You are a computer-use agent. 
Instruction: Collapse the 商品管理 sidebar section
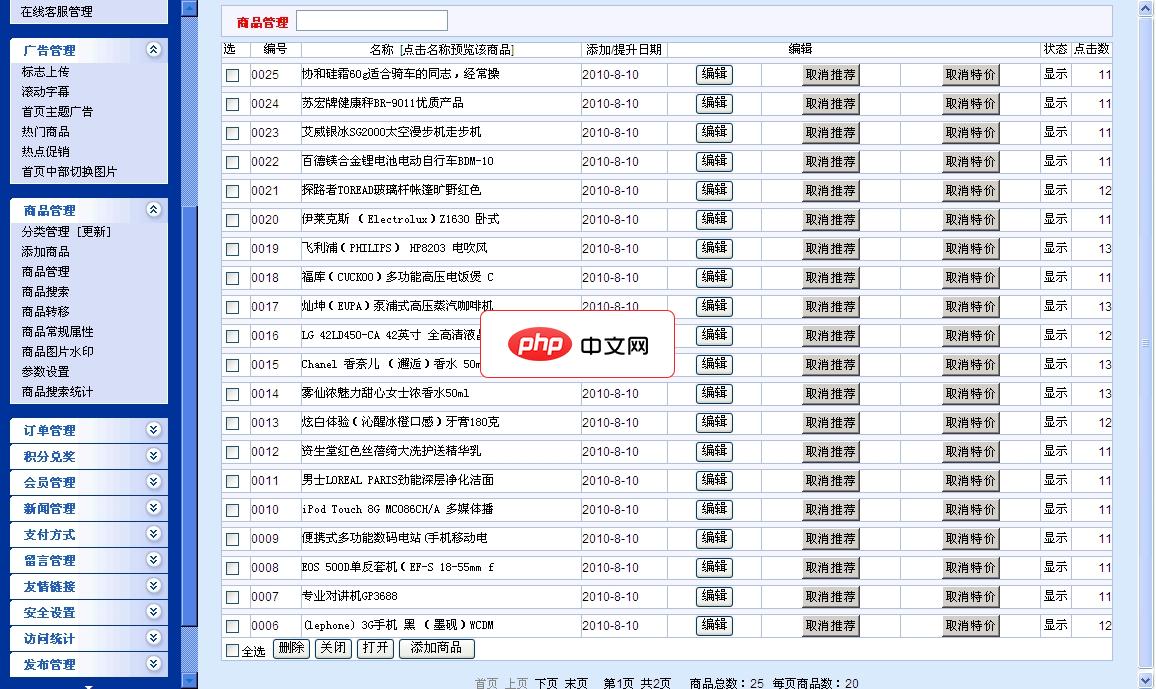click(x=153, y=210)
